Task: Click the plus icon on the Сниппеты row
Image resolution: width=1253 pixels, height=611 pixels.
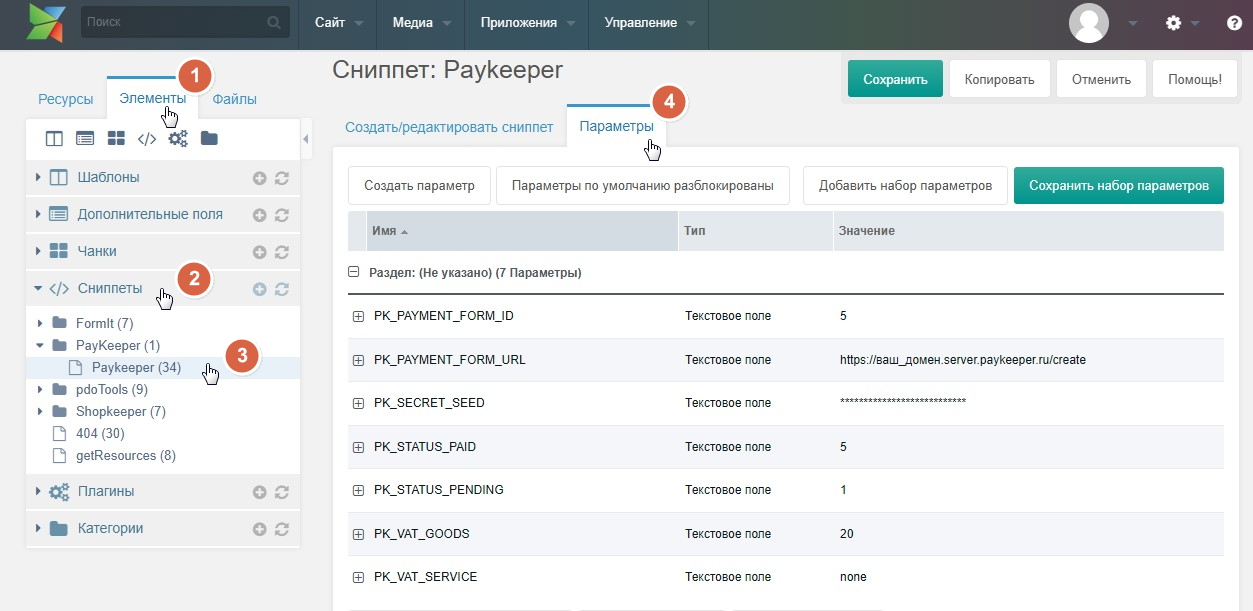Action: pos(259,289)
